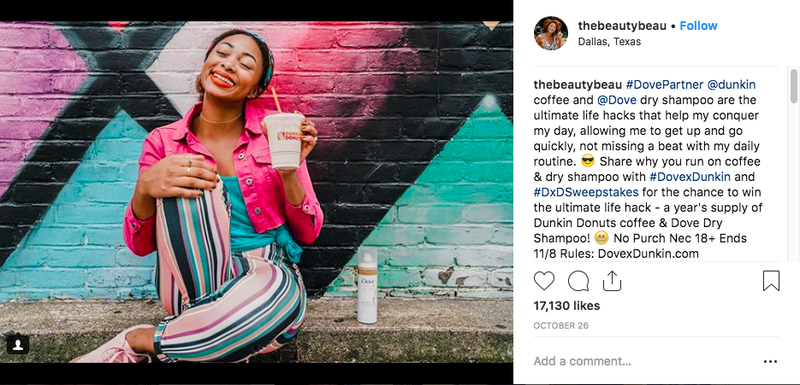Open comments via speech bubble icon
The image size is (800, 385).
578,281
